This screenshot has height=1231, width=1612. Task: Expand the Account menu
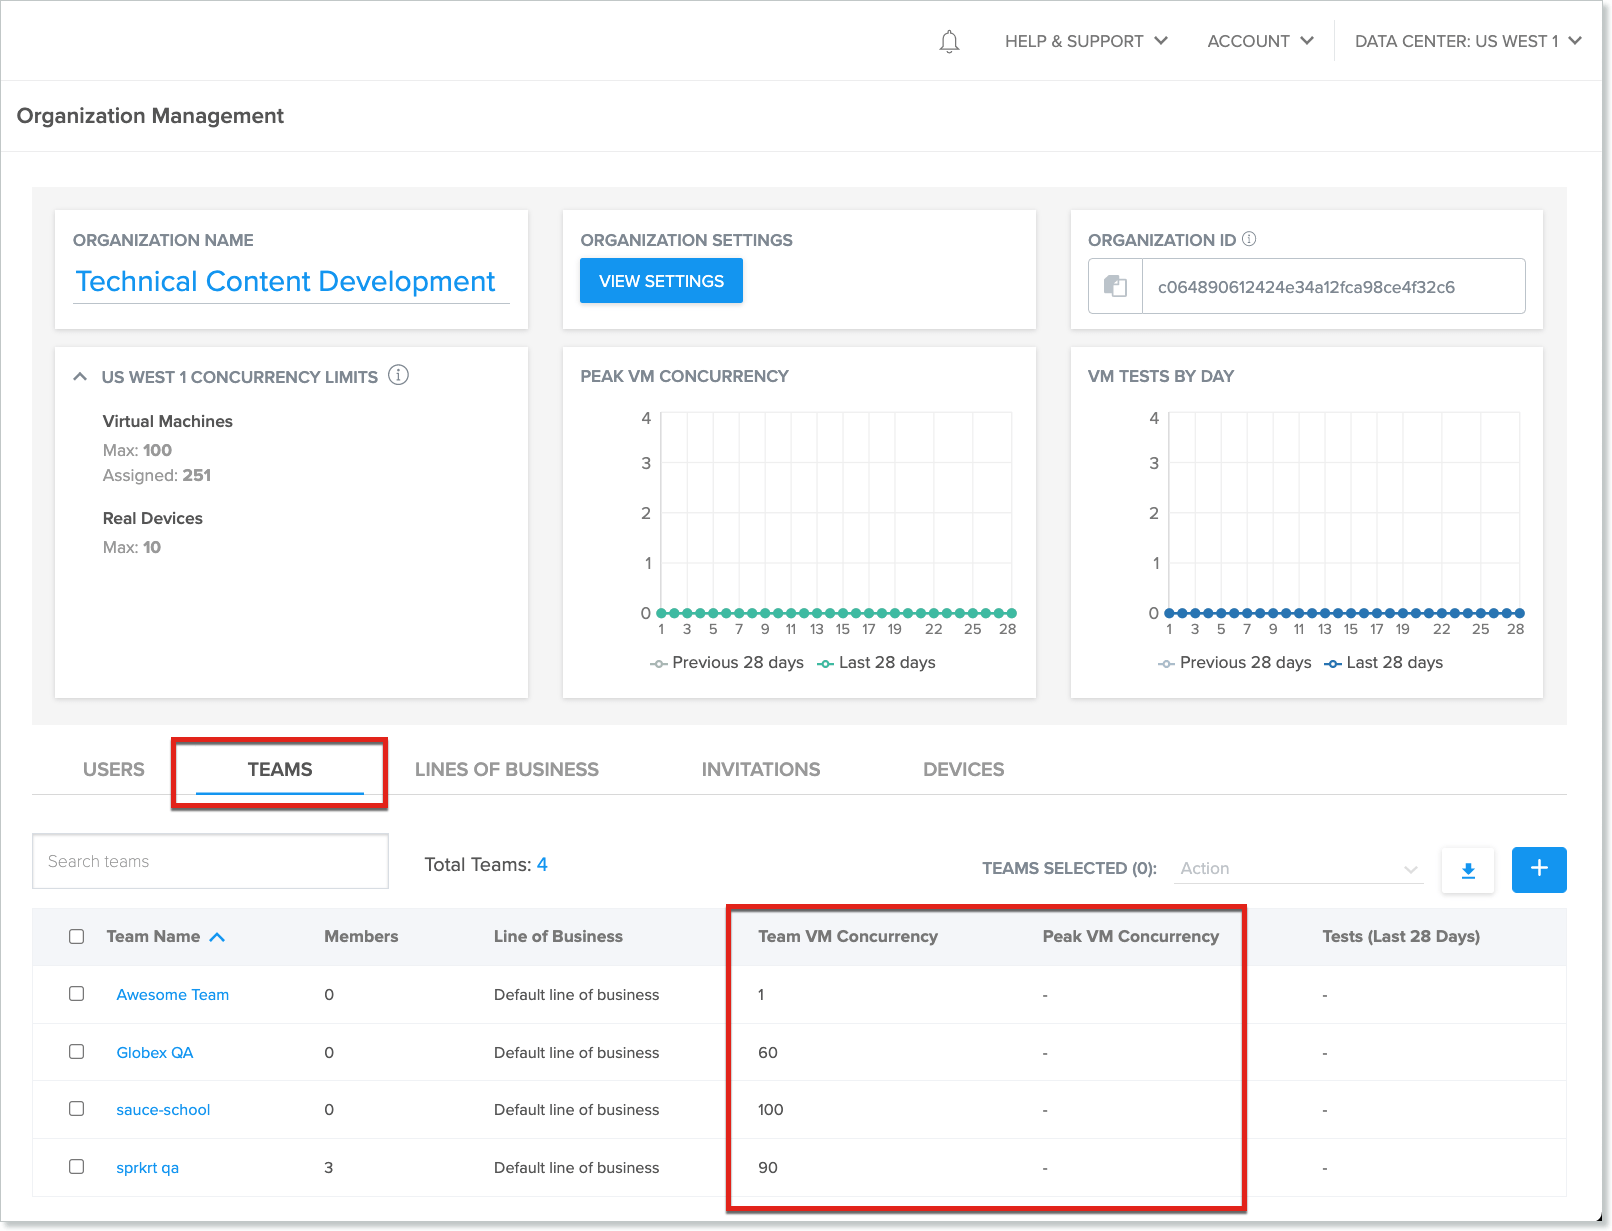(1259, 41)
